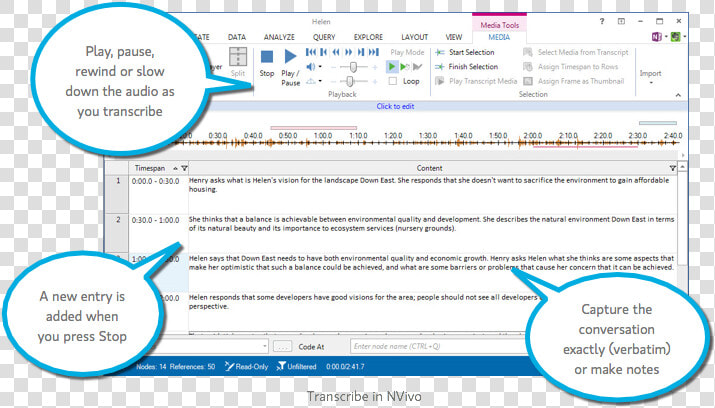715x408 pixels.
Task: Open the VIEW ribbon tab
Action: 454,37
